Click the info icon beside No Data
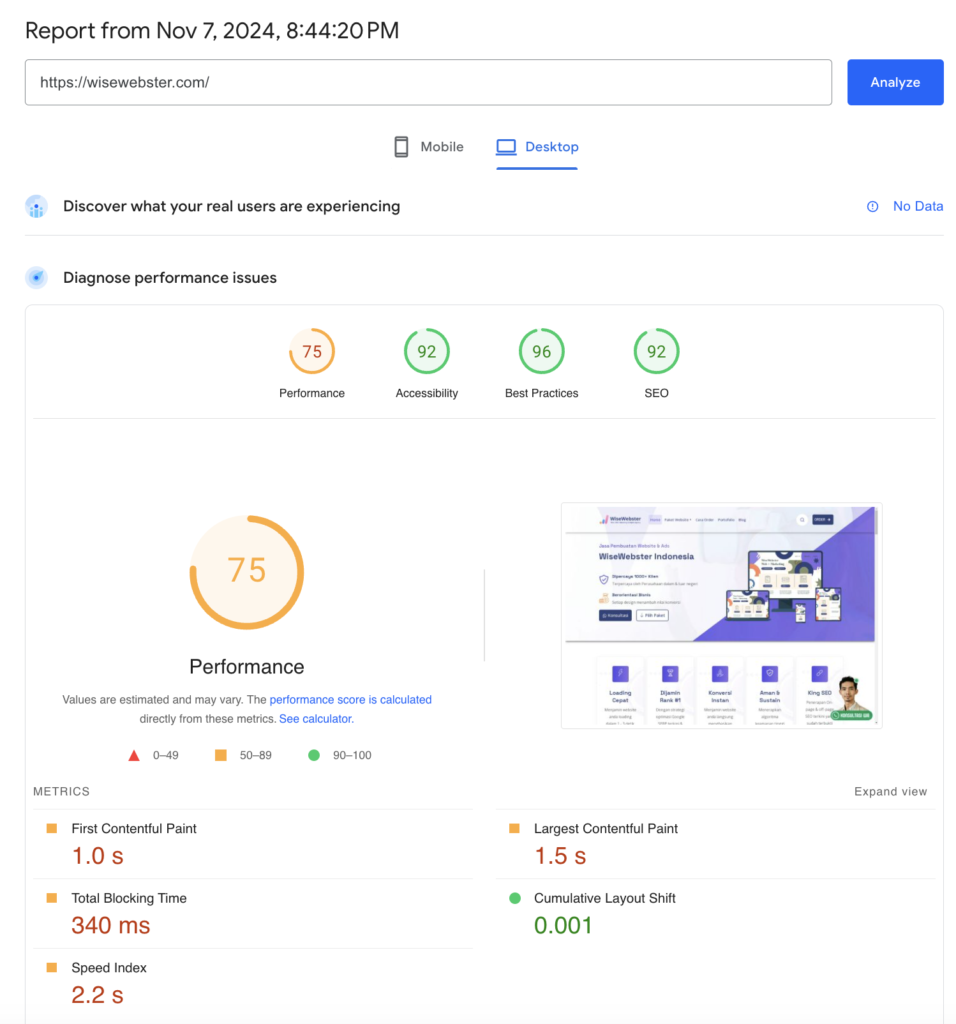Viewport: 956px width, 1024px height. [x=871, y=206]
